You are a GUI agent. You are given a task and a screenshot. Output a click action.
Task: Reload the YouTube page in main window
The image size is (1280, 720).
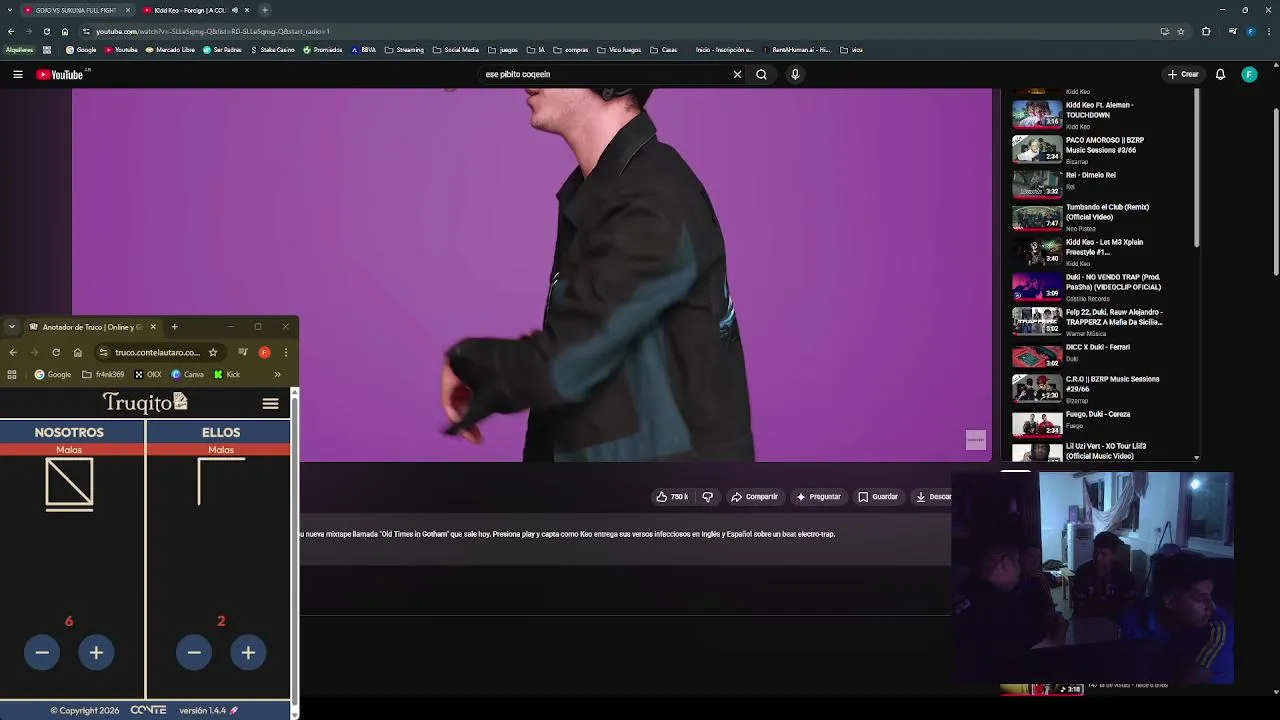tap(46, 31)
